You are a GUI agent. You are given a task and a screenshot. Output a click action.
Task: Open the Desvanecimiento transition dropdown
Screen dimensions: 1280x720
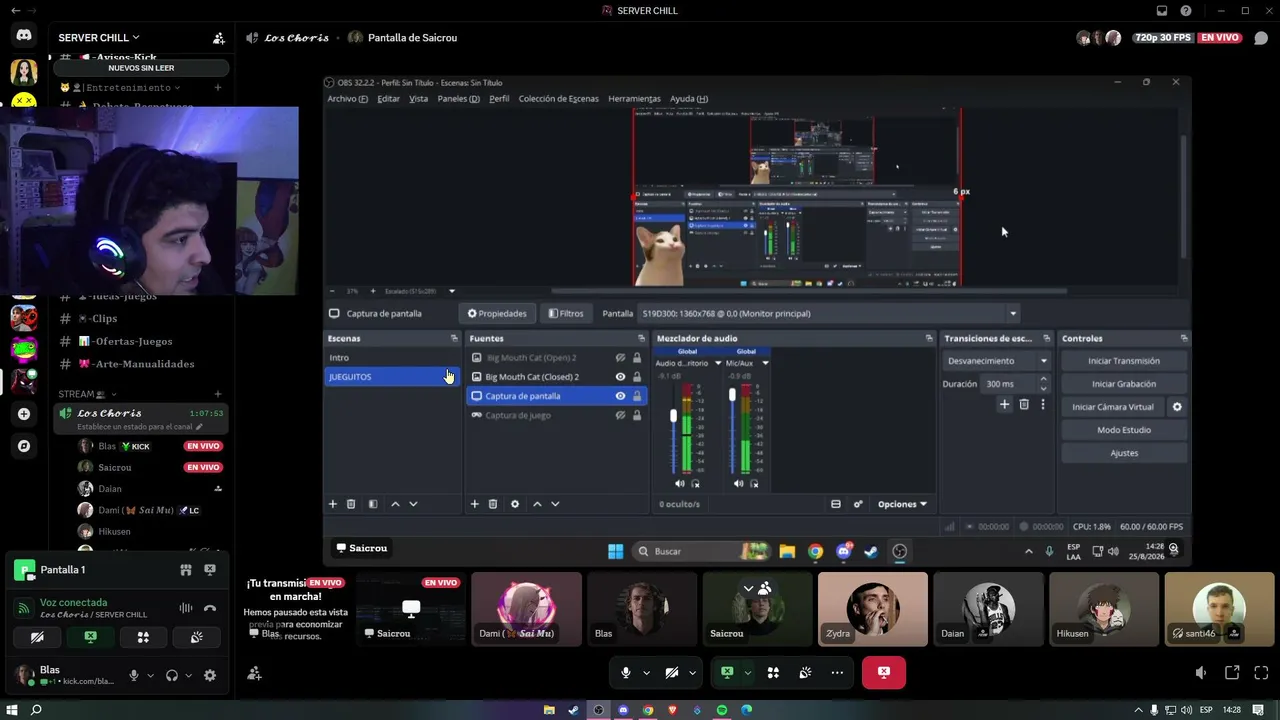[996, 361]
